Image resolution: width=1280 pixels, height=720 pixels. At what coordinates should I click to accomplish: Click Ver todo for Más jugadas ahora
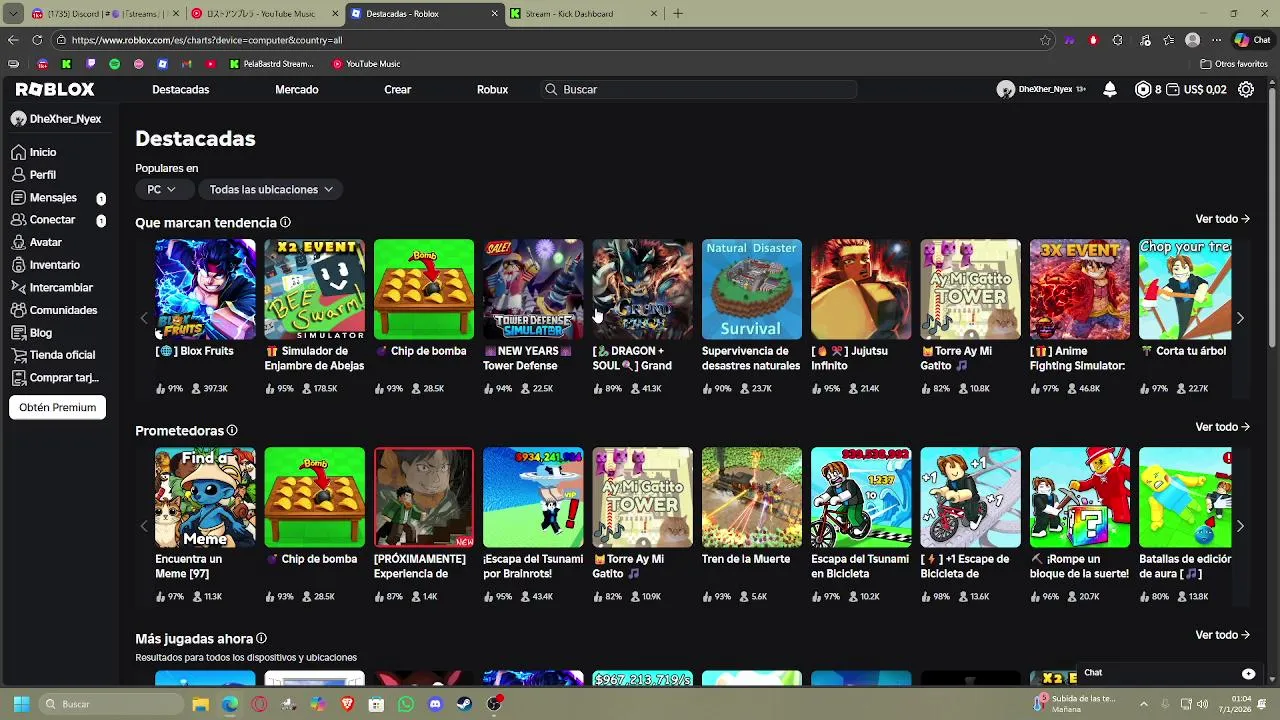pos(1223,635)
